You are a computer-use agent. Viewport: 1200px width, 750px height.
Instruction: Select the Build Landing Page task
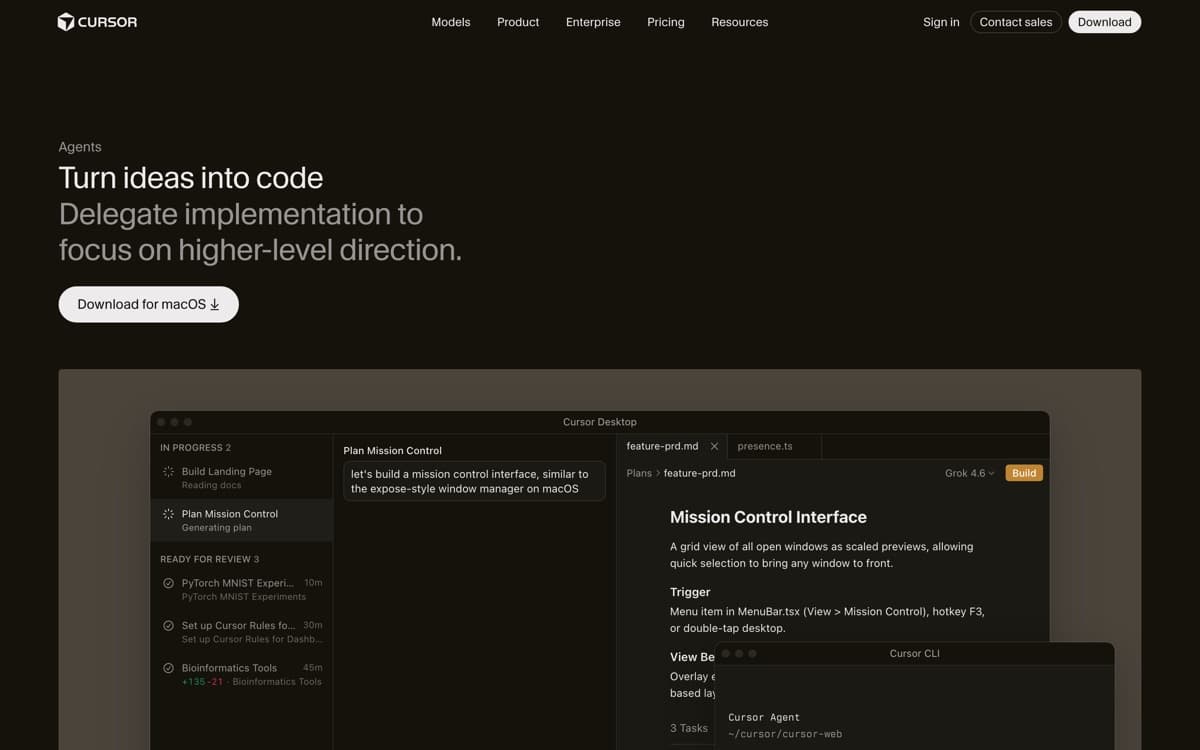click(x=241, y=478)
